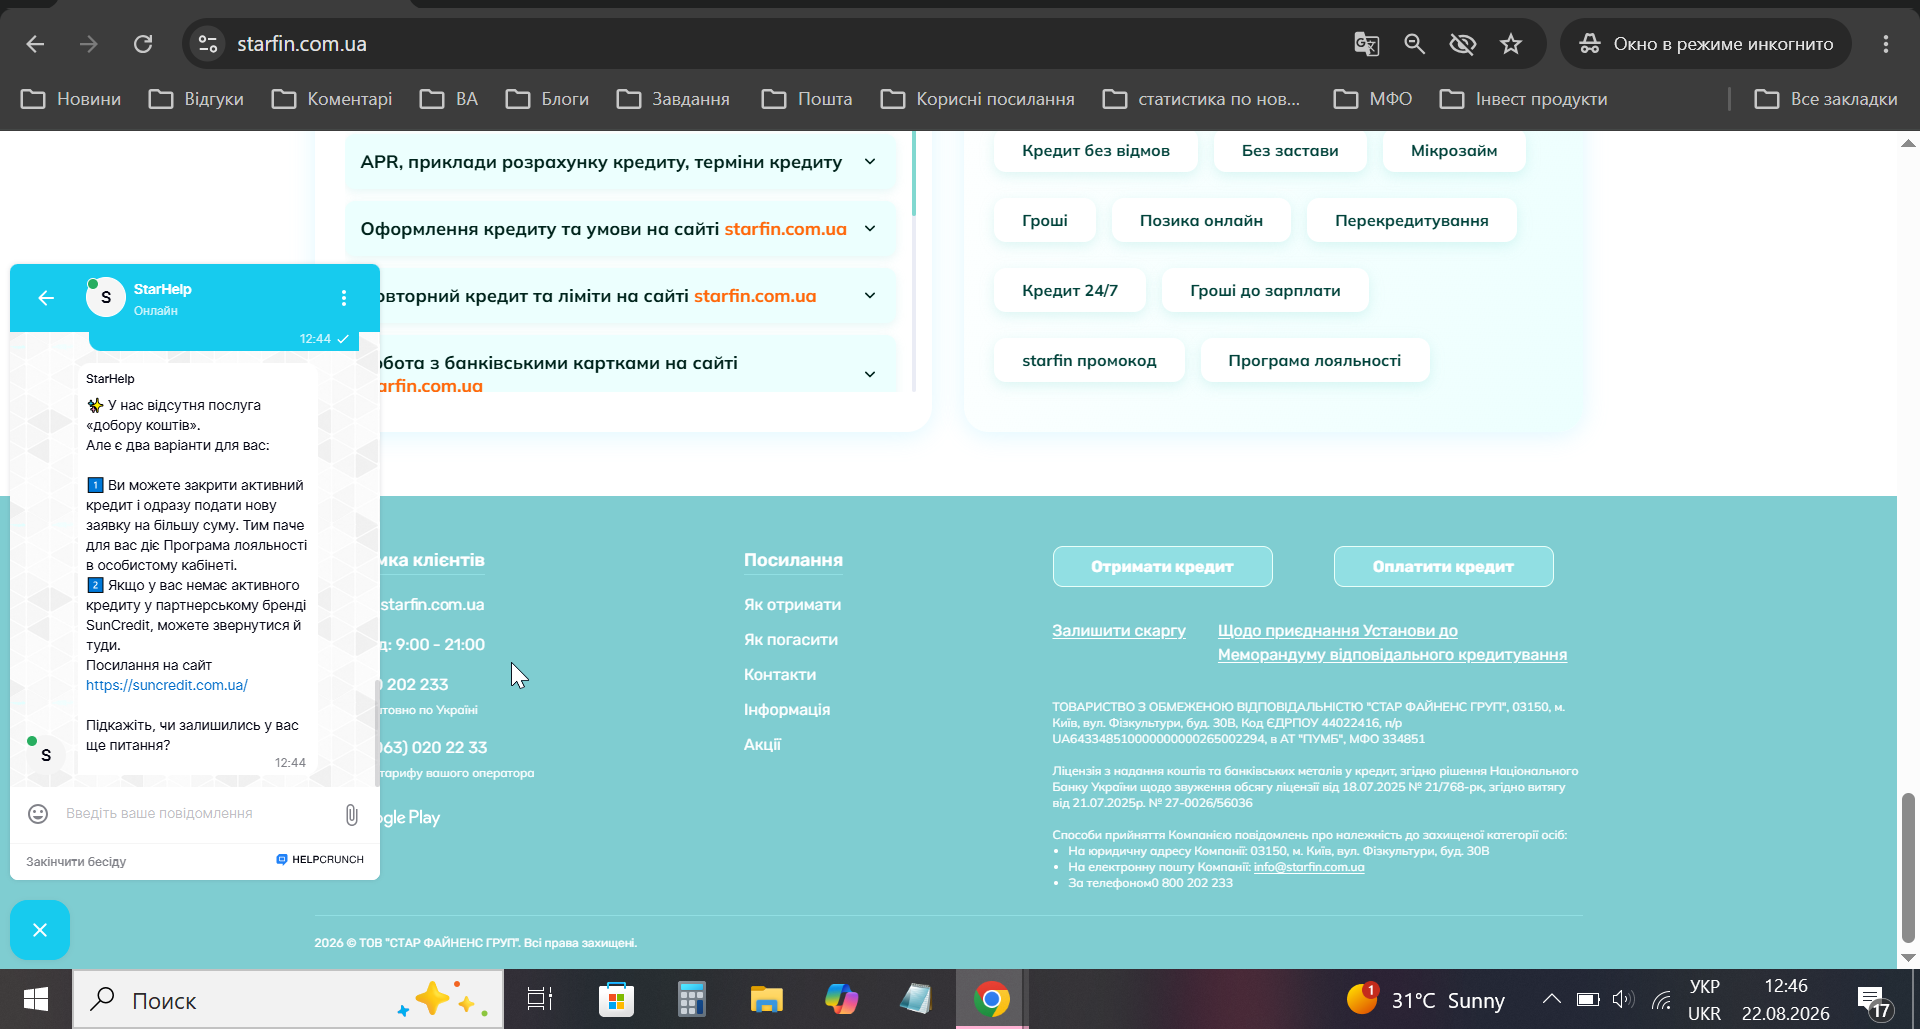
Task: Open Microsoft Store from the taskbar
Action: (616, 999)
